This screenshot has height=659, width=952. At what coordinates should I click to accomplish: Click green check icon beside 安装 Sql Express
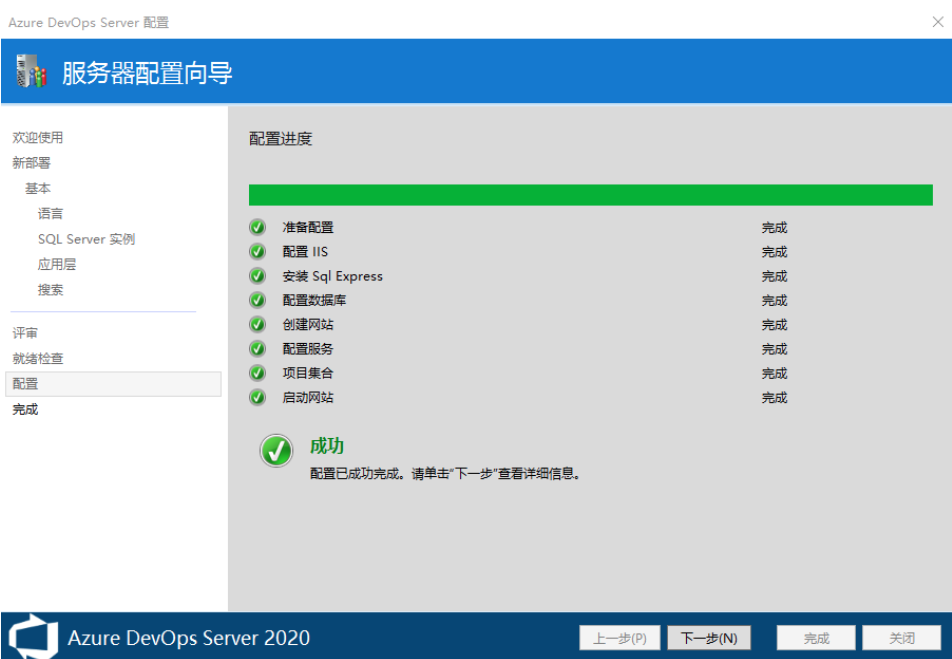(257, 276)
